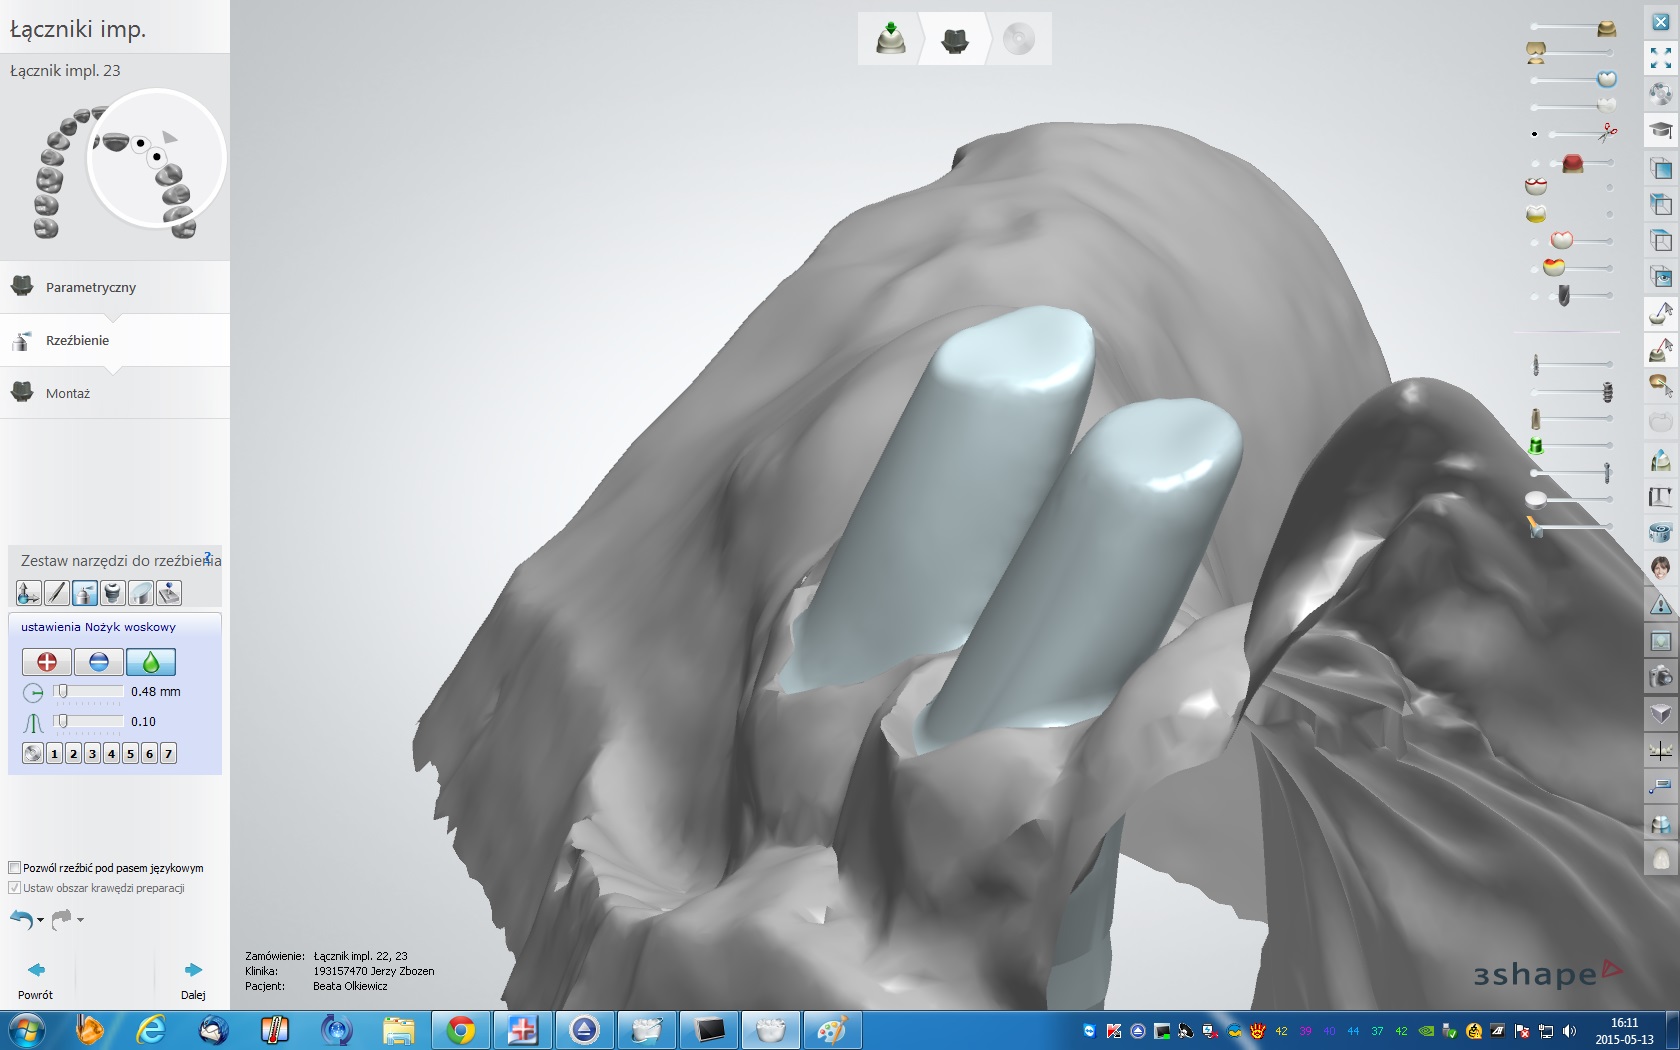Switch to the Montaż step
Viewport: 1680px width, 1050px height.
68,393
